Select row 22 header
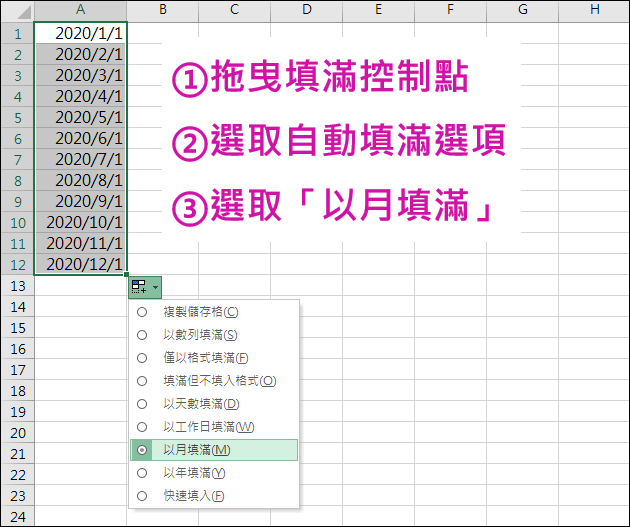This screenshot has height=527, width=630. click(x=18, y=475)
